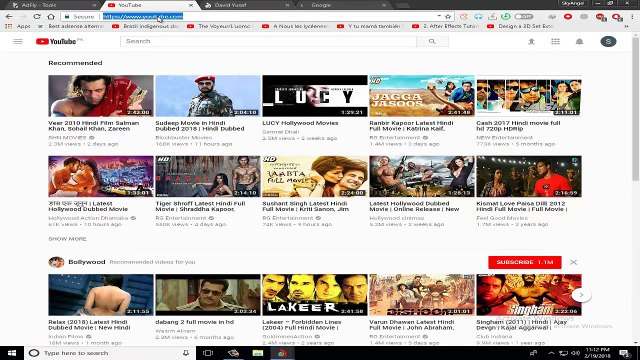Open the Best adsense alternative bookmark
The height and width of the screenshot is (360, 640).
tap(72, 26)
